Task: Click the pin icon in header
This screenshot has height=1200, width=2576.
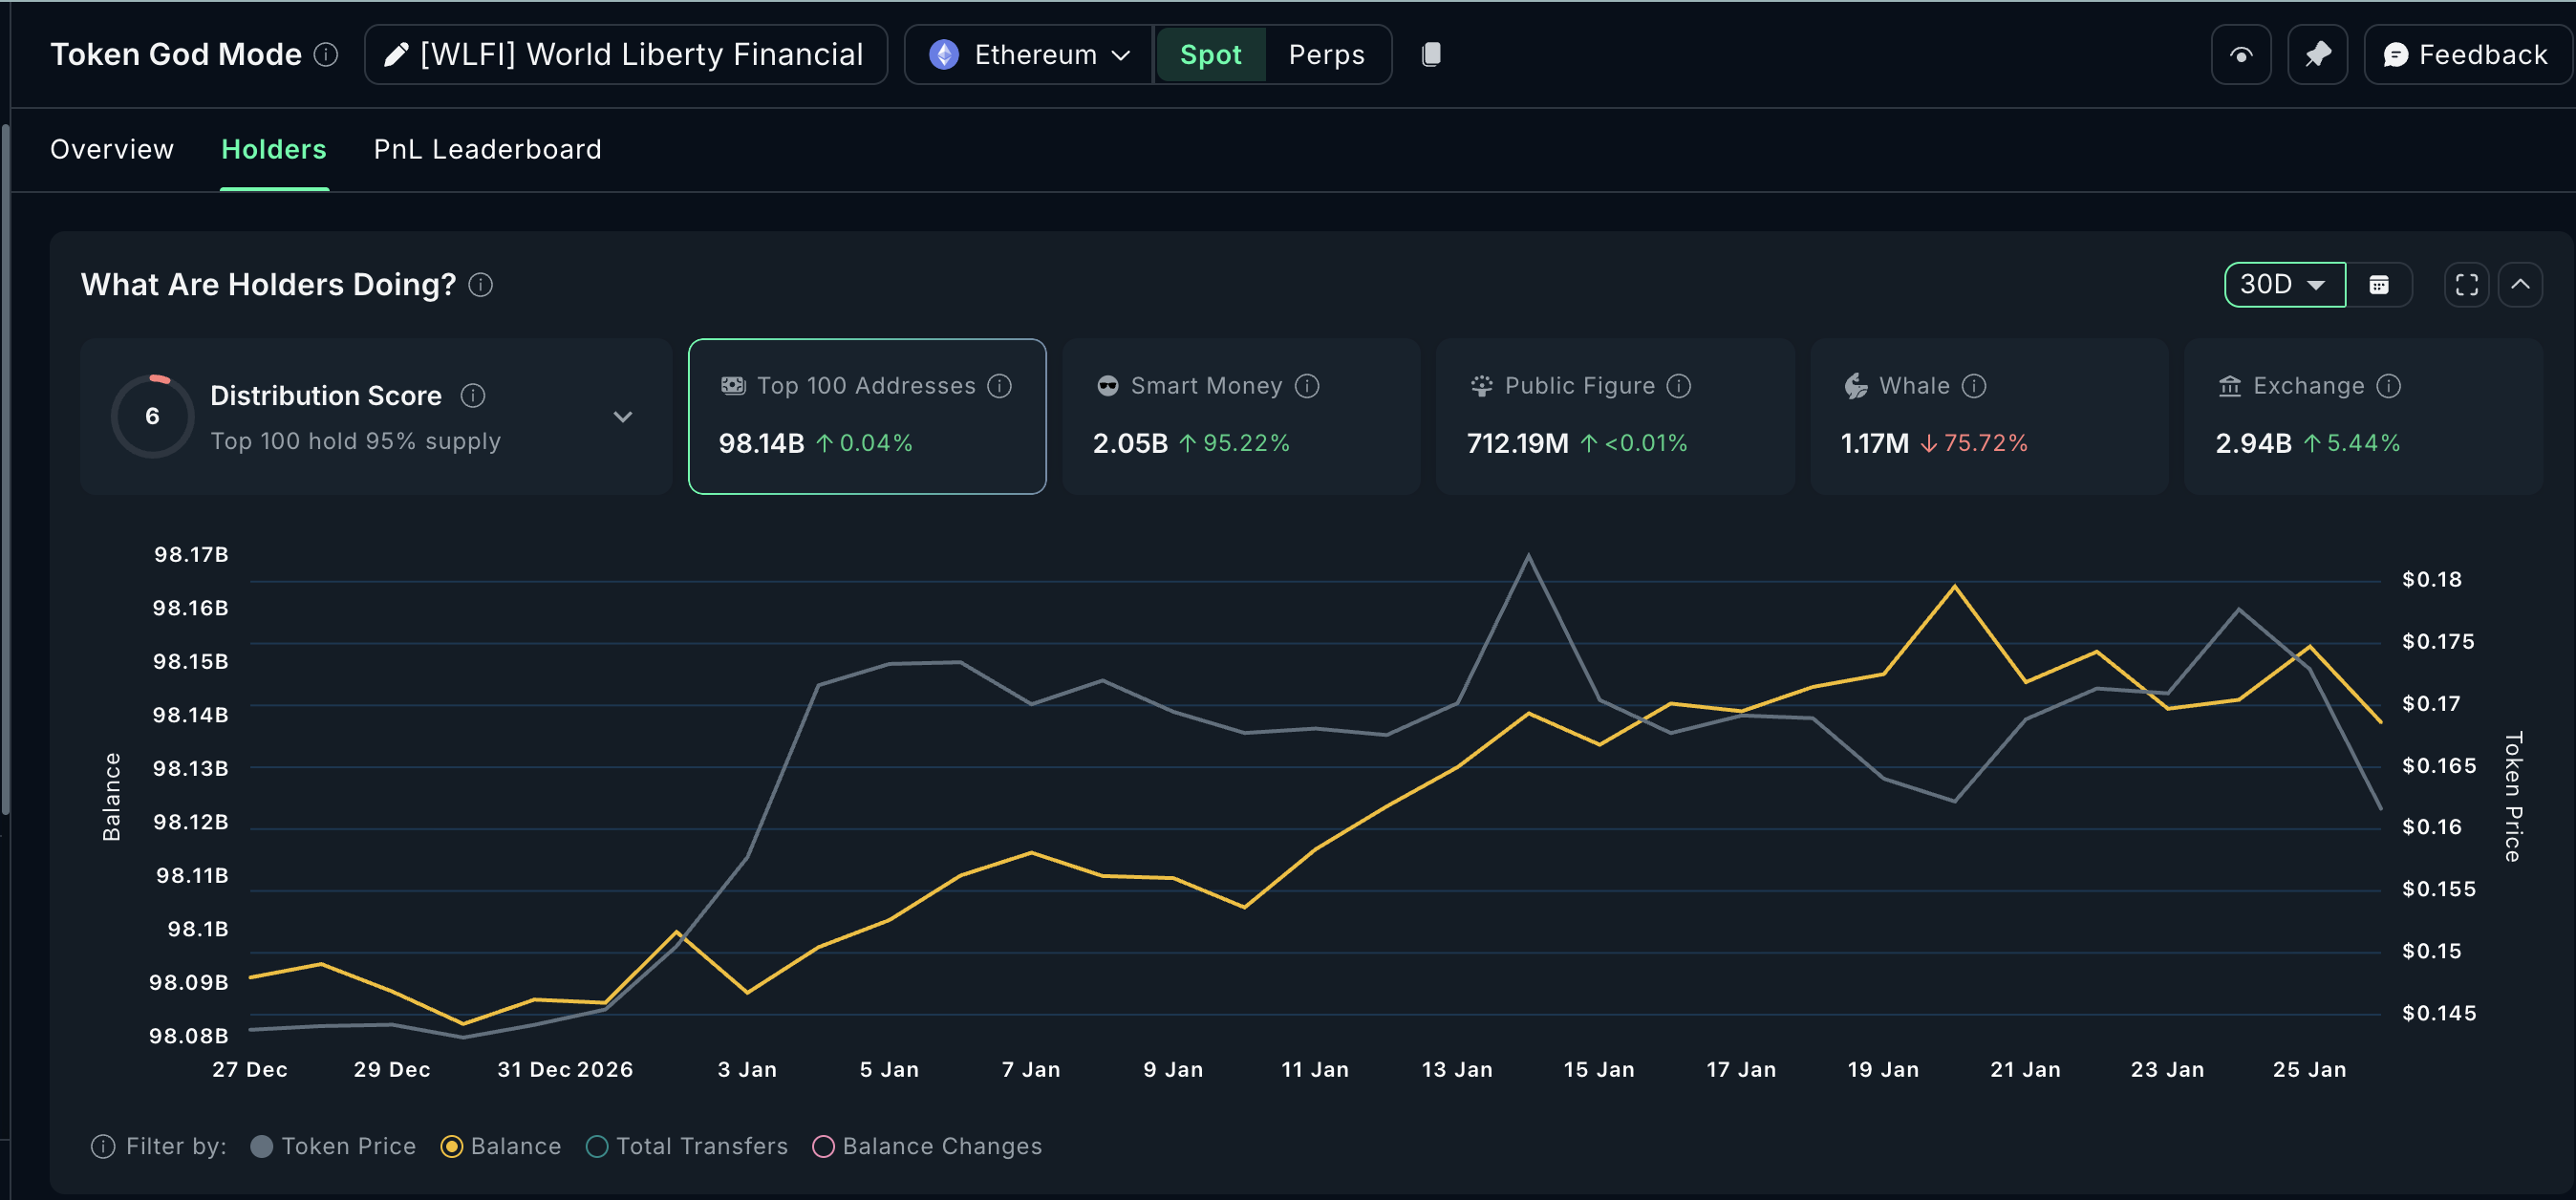Action: pyautogui.click(x=2317, y=54)
